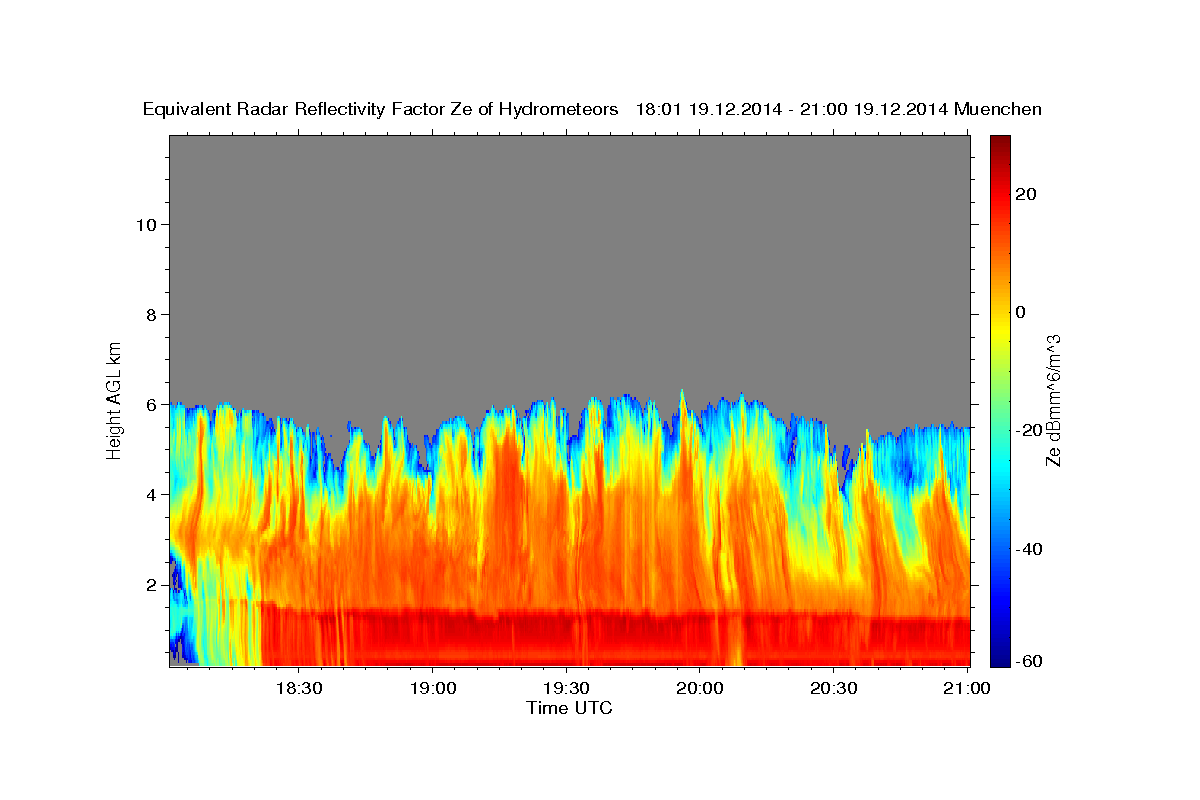
Task: Click the plot title "Equivalent Radar Reflectivity Factor Ze of Hydrometeors"
Action: pyautogui.click(x=380, y=109)
